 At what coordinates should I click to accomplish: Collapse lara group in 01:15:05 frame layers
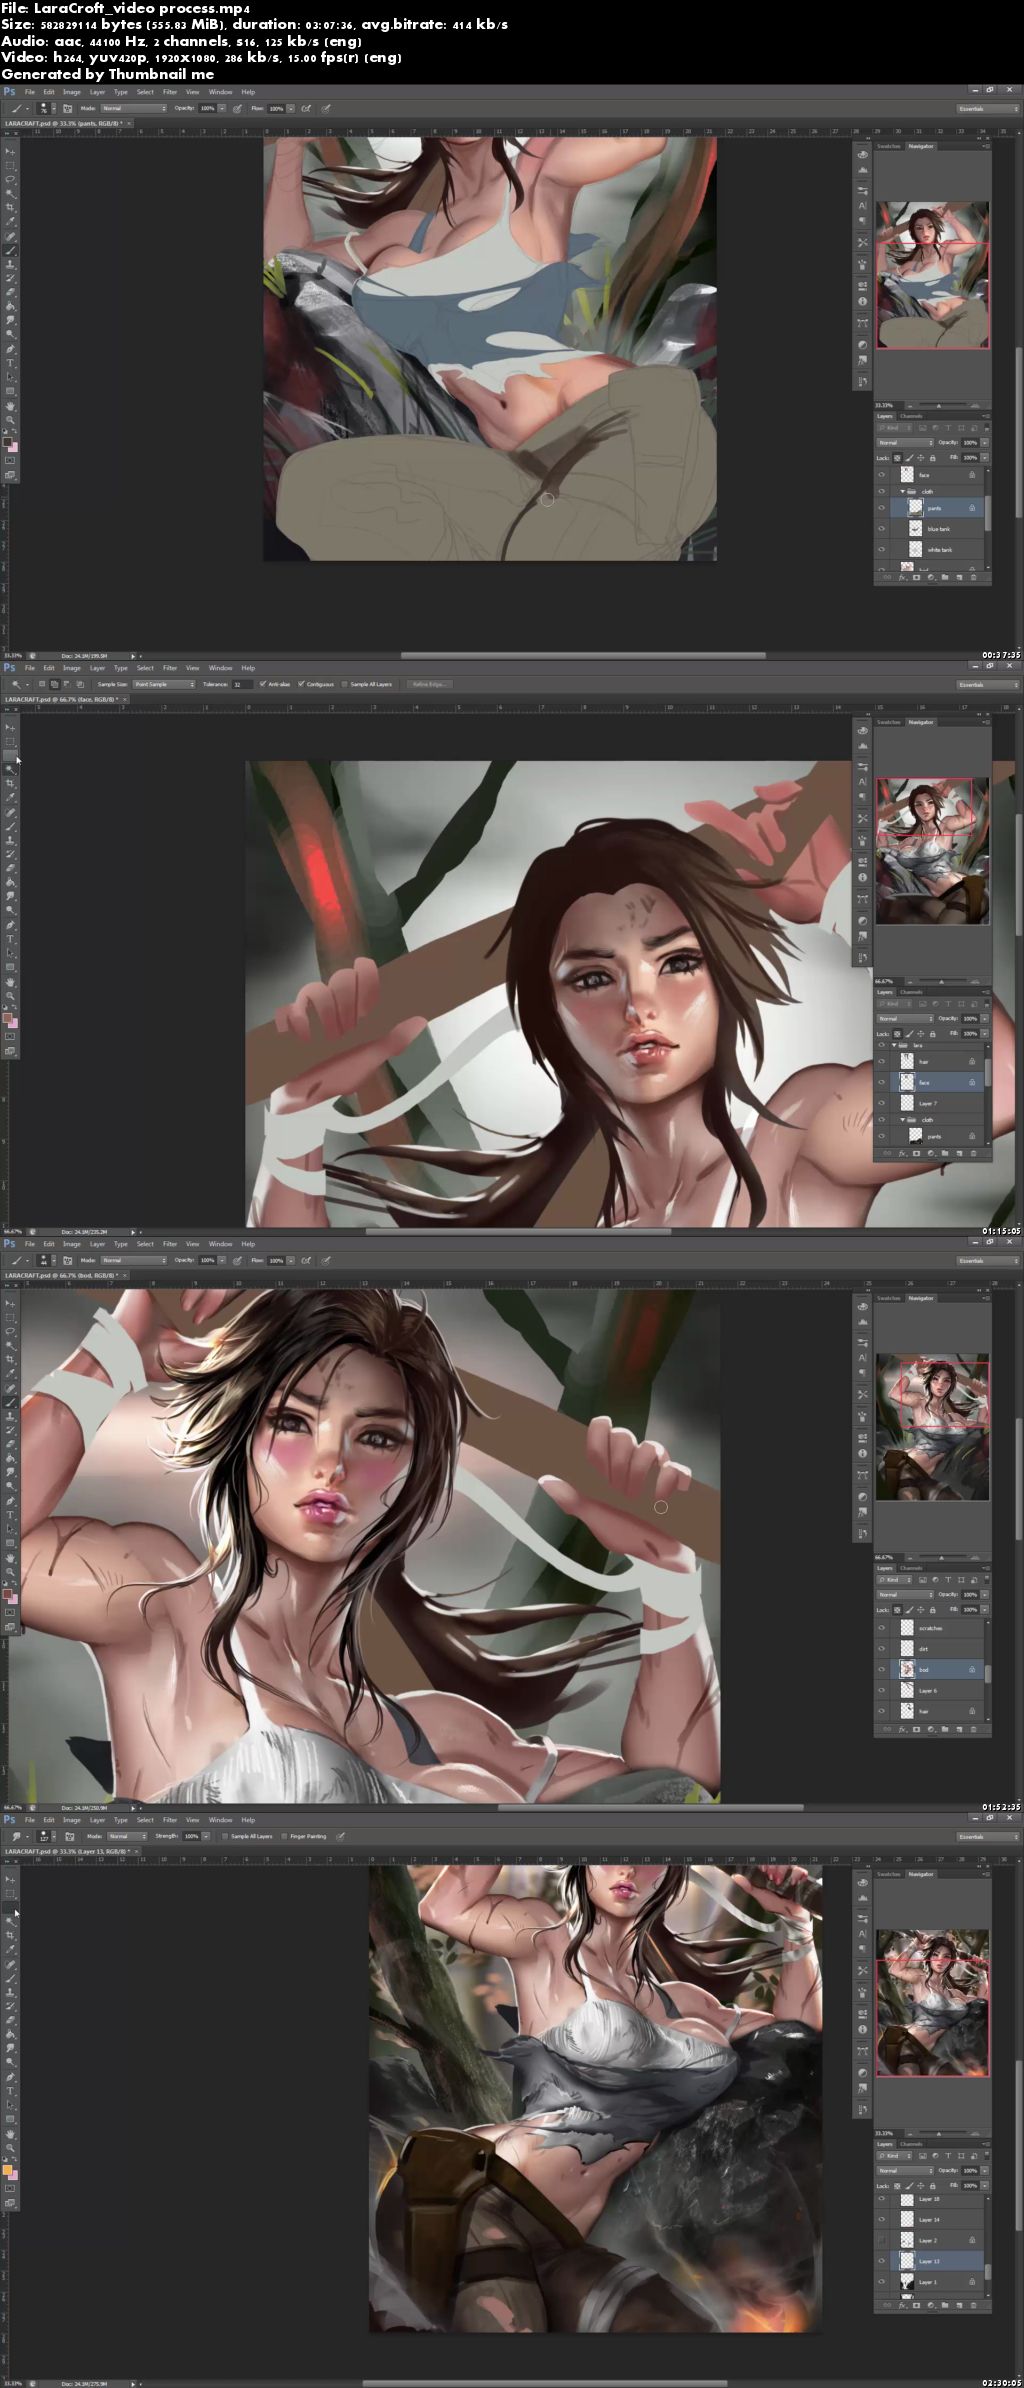894,1045
